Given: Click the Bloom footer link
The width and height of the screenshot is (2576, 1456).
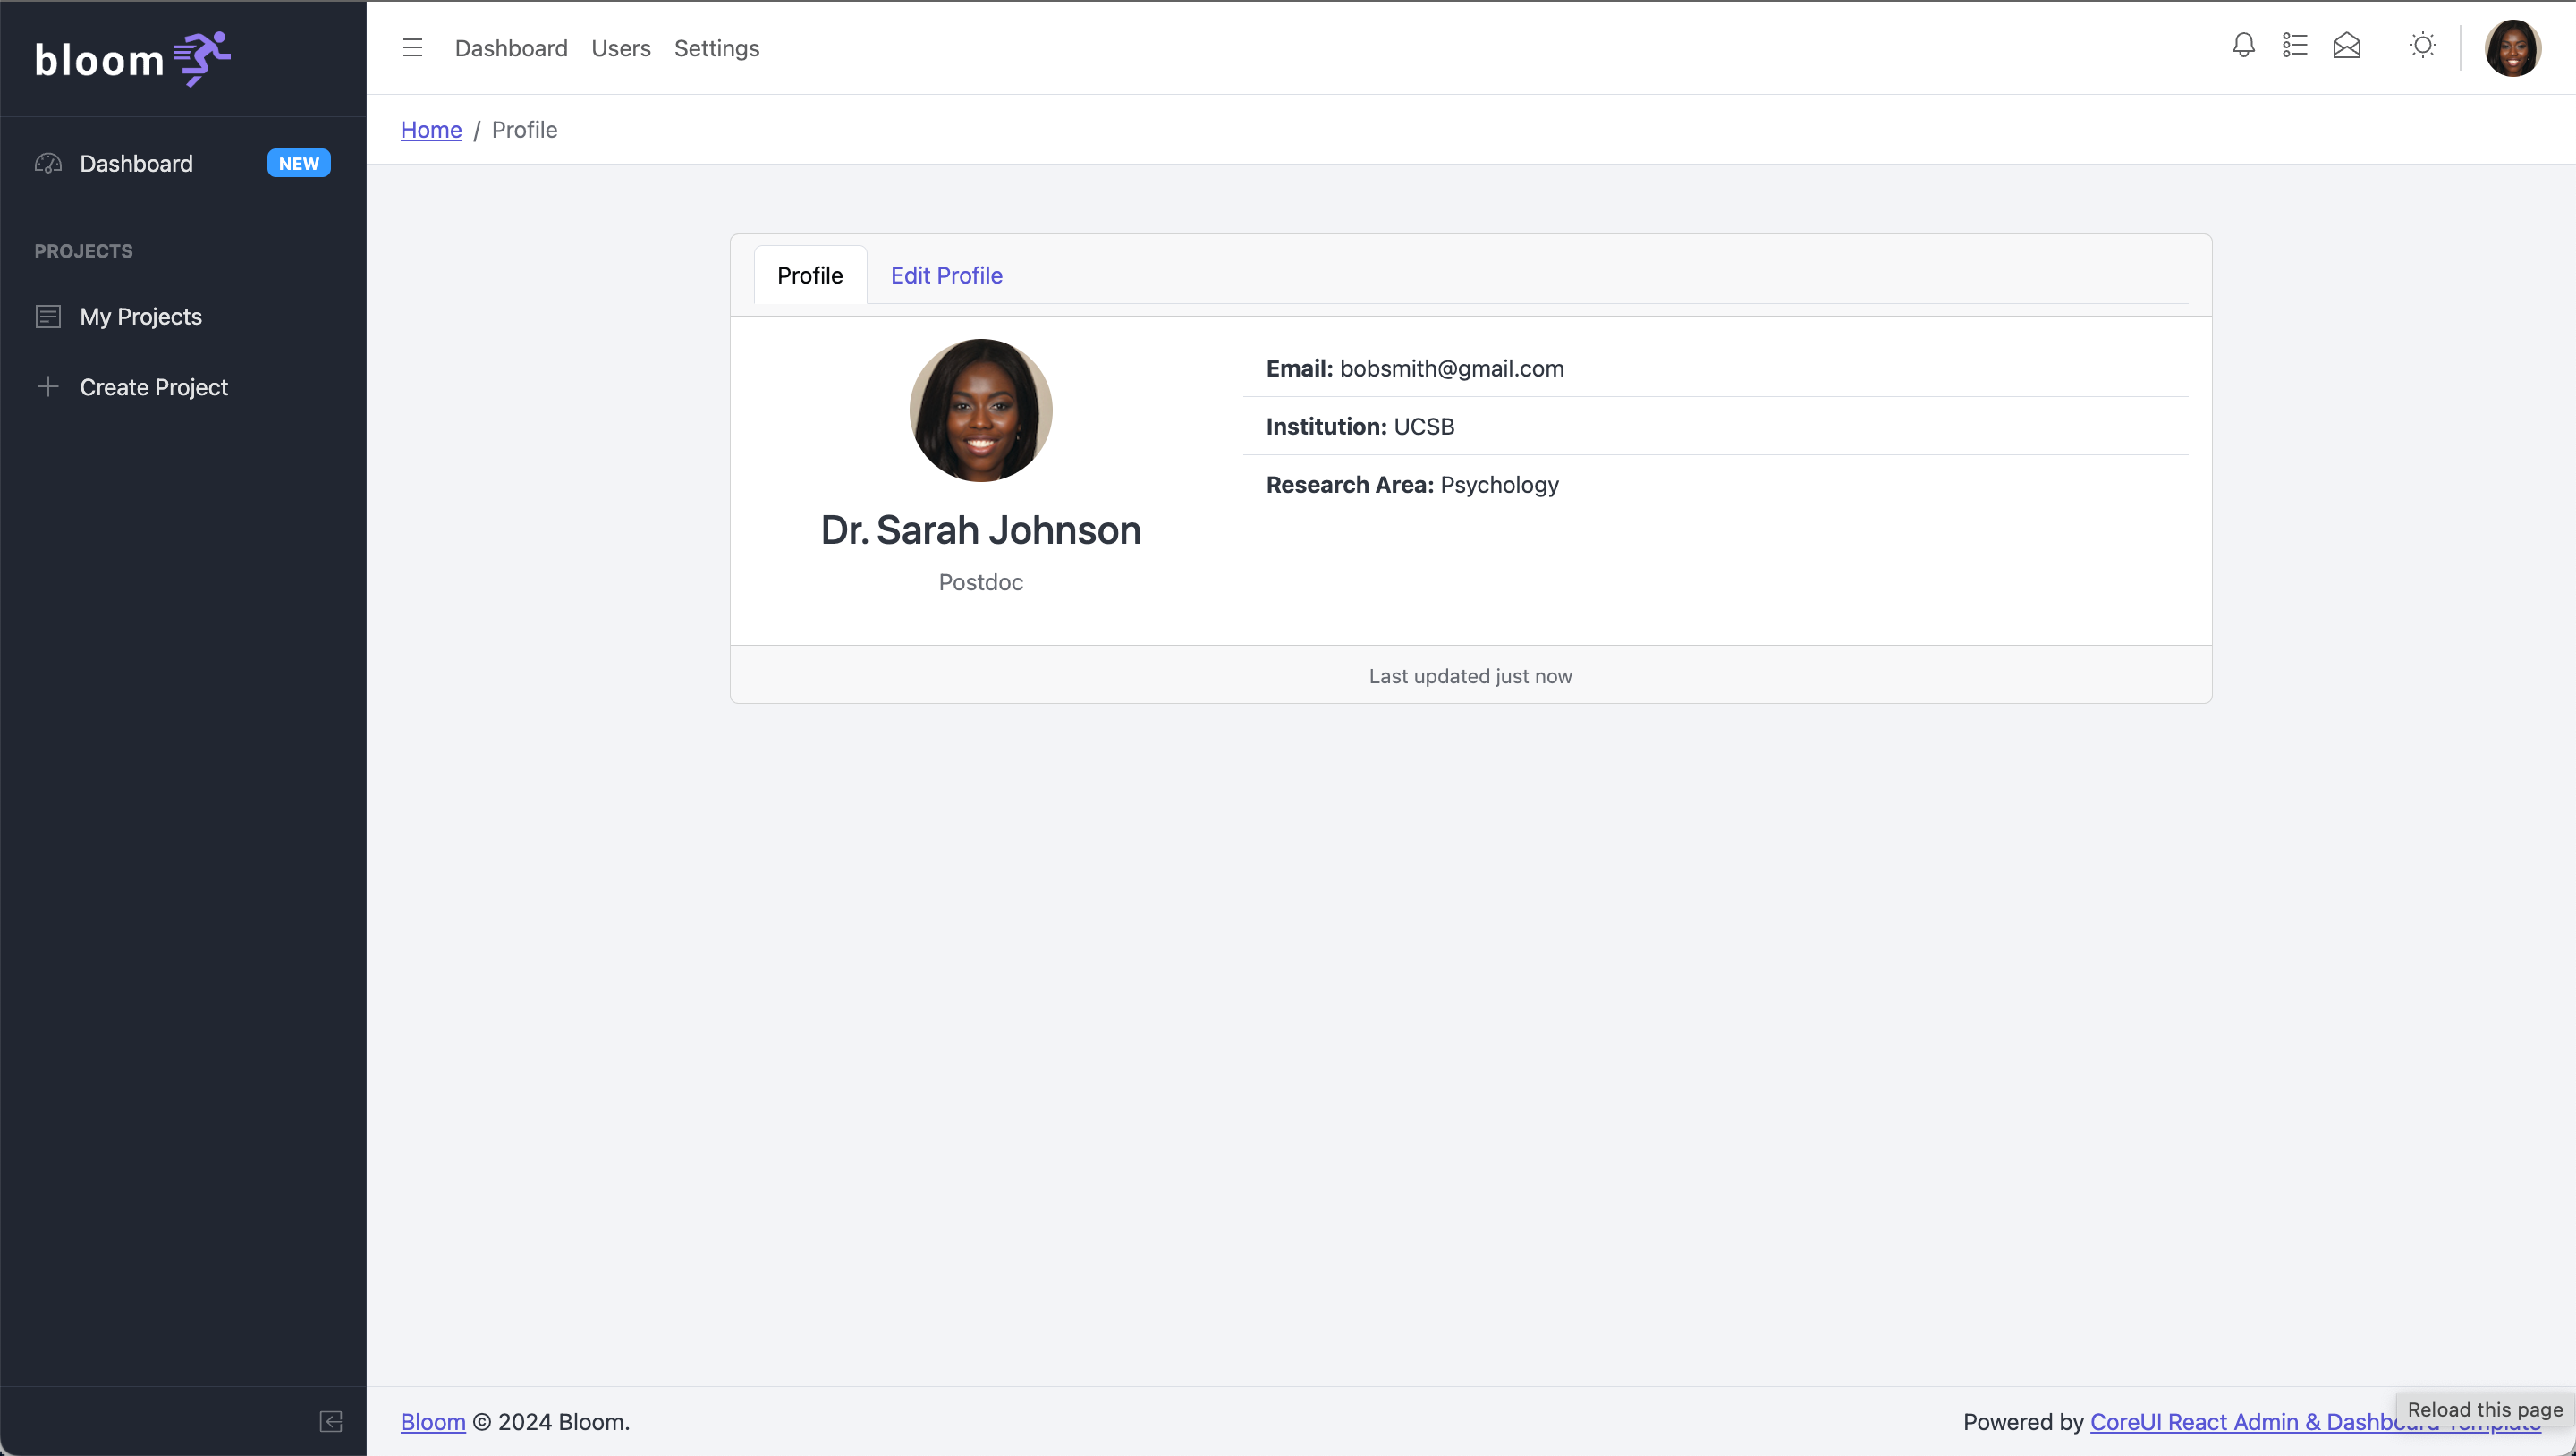Looking at the screenshot, I should pos(433,1422).
